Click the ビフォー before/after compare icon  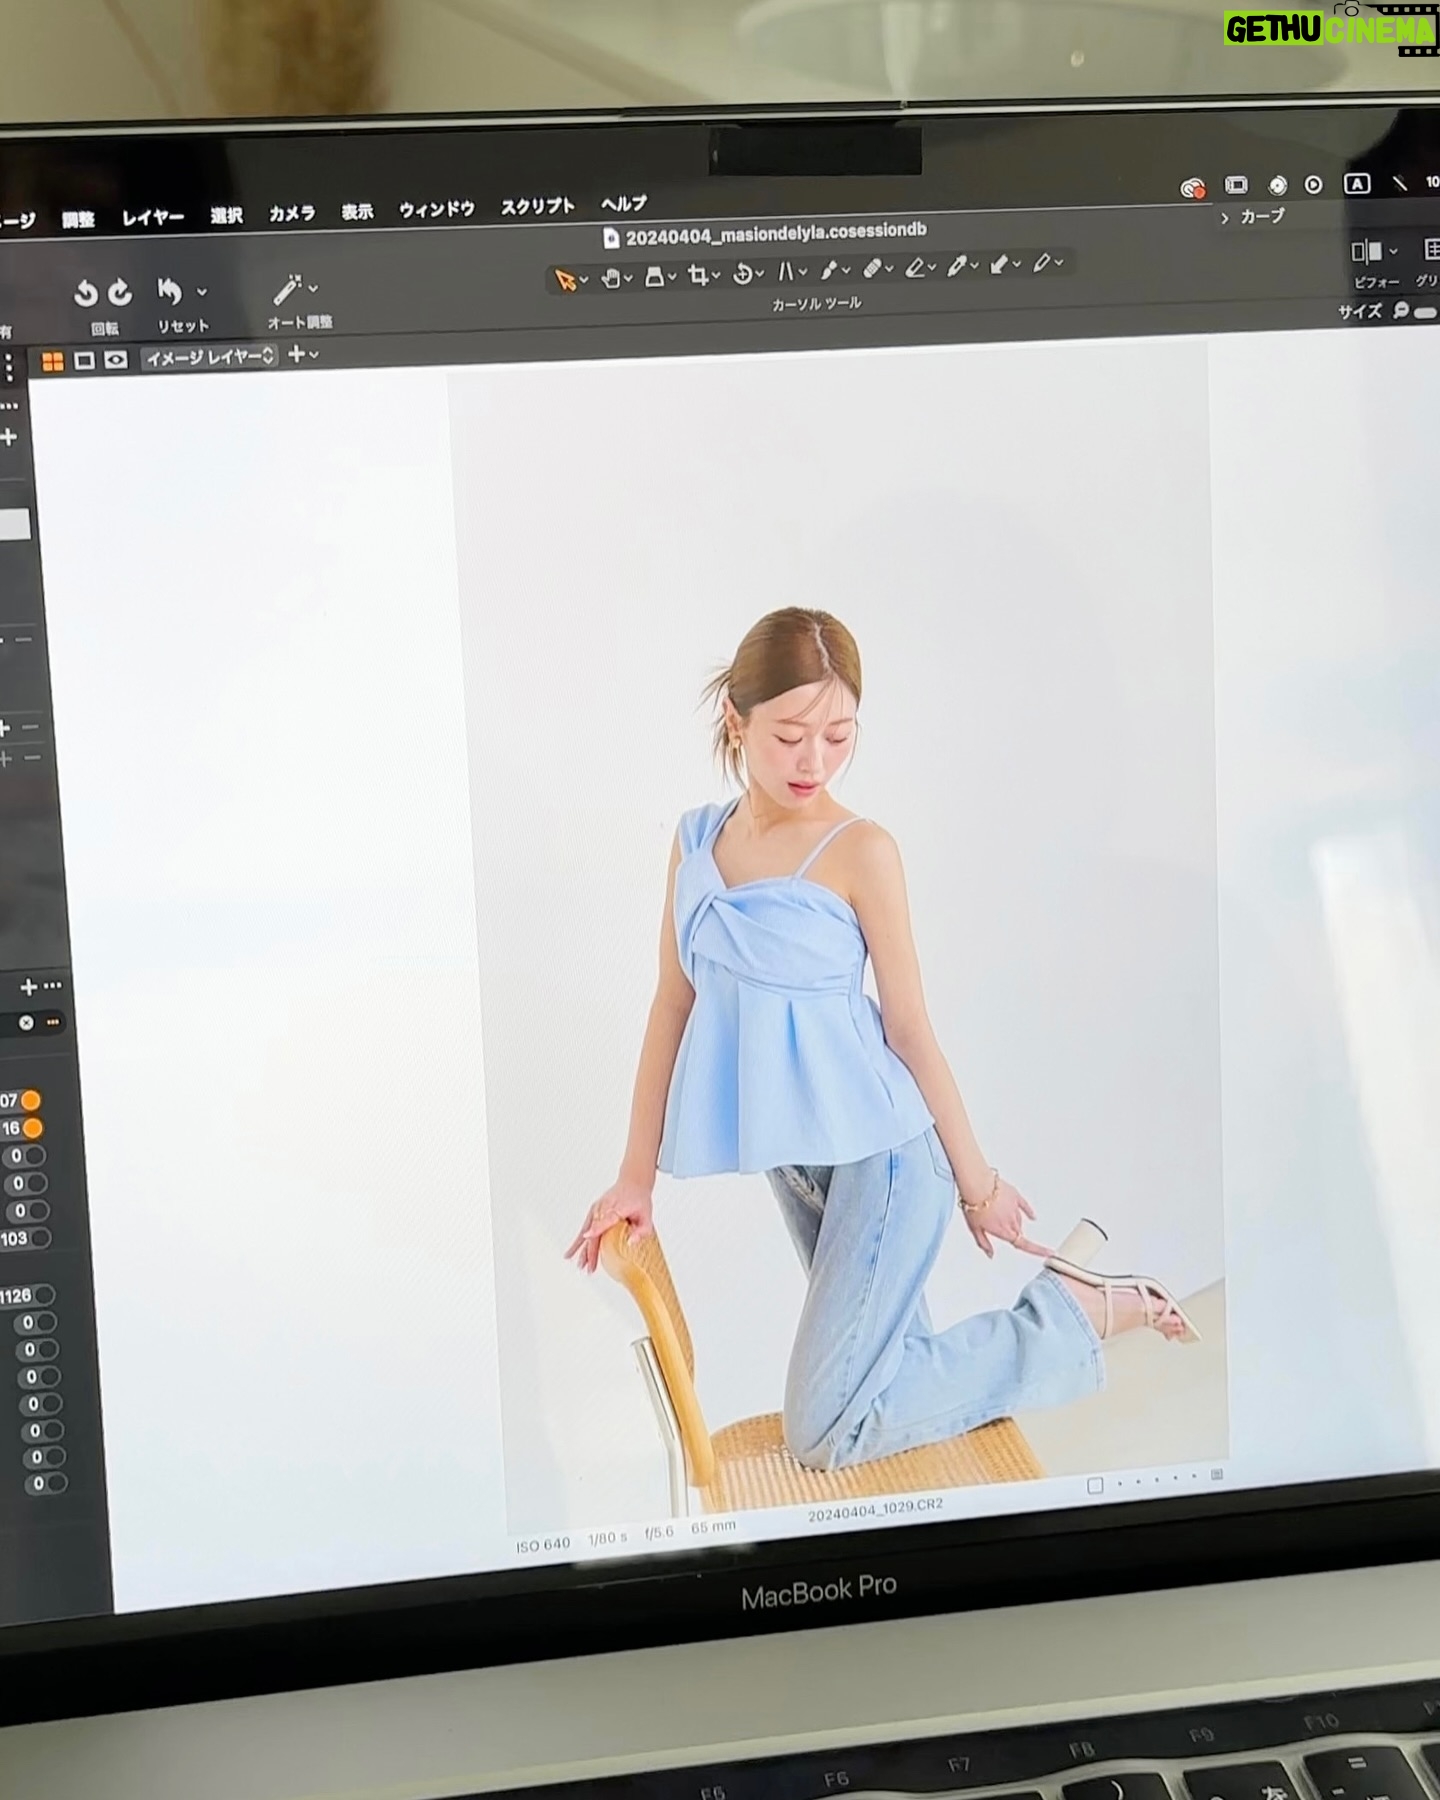pos(1366,252)
